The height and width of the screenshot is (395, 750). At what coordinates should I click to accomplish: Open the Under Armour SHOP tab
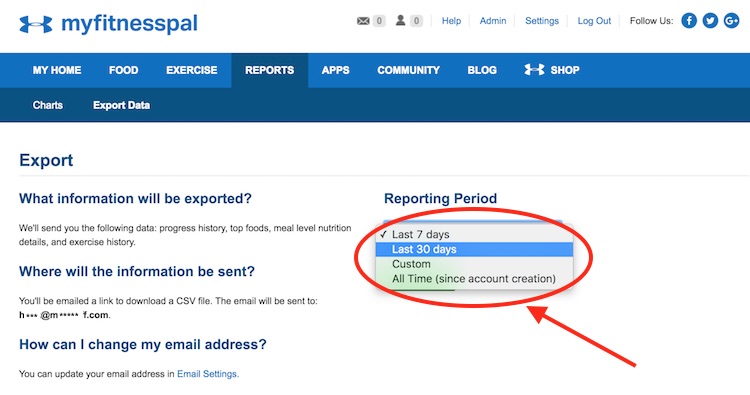click(552, 70)
